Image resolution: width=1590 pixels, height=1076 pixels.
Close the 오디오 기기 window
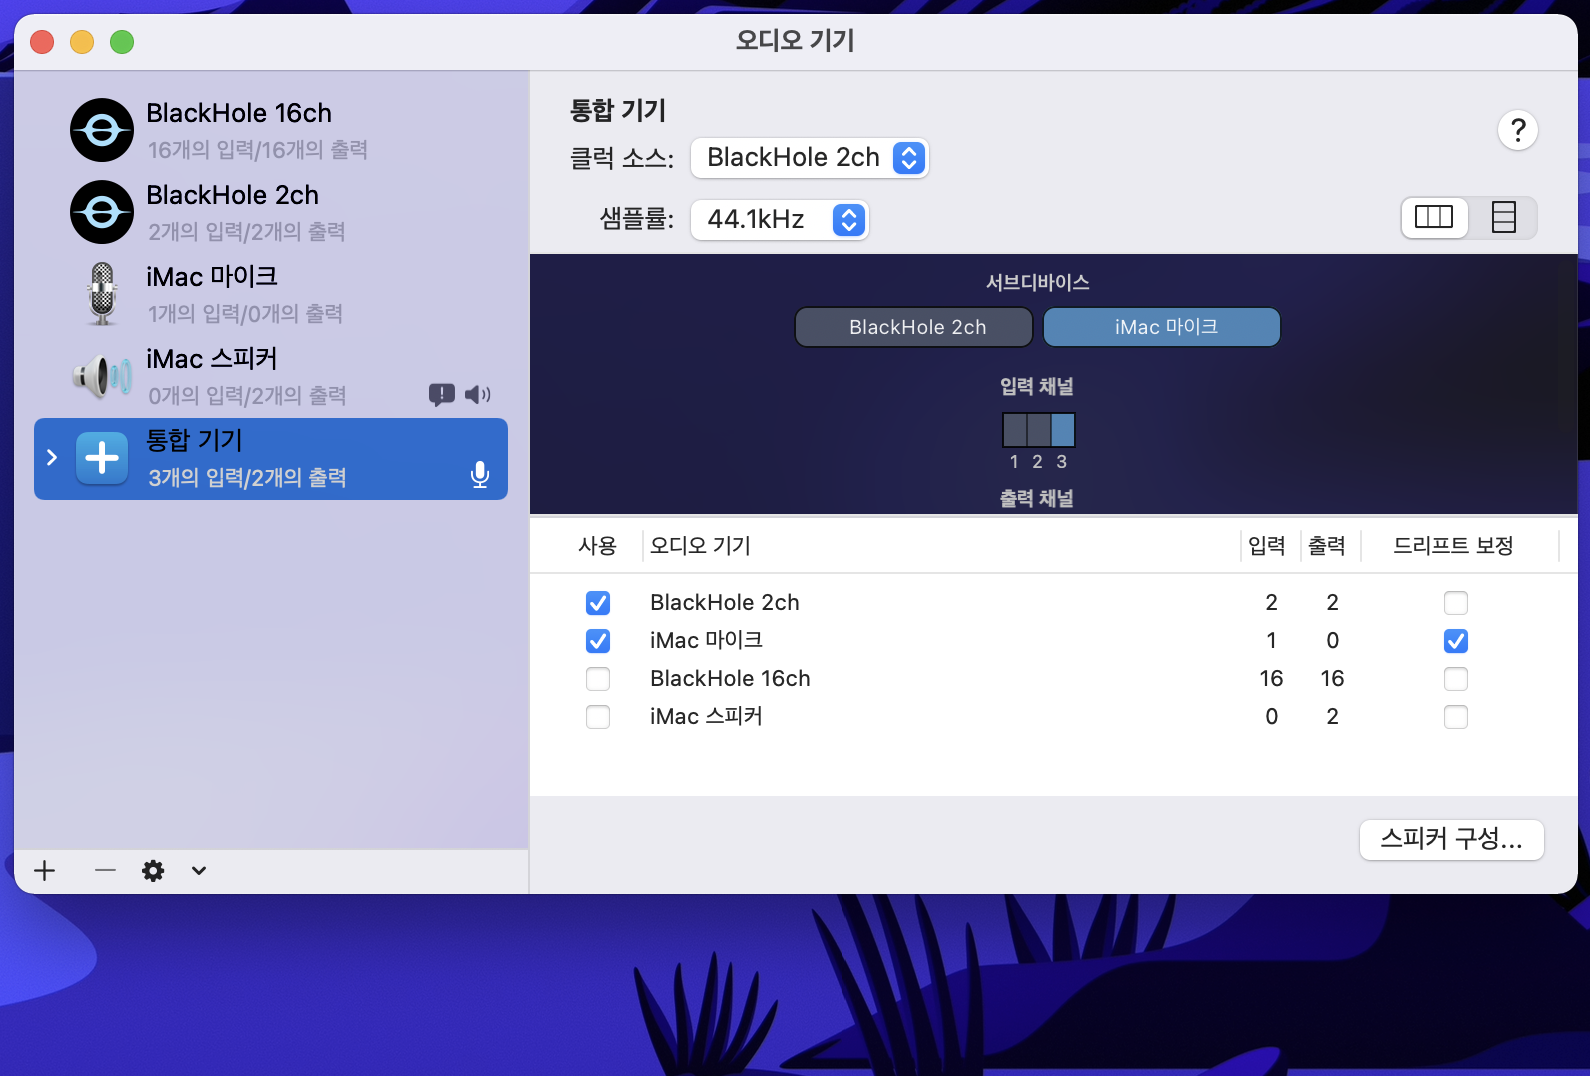42,42
